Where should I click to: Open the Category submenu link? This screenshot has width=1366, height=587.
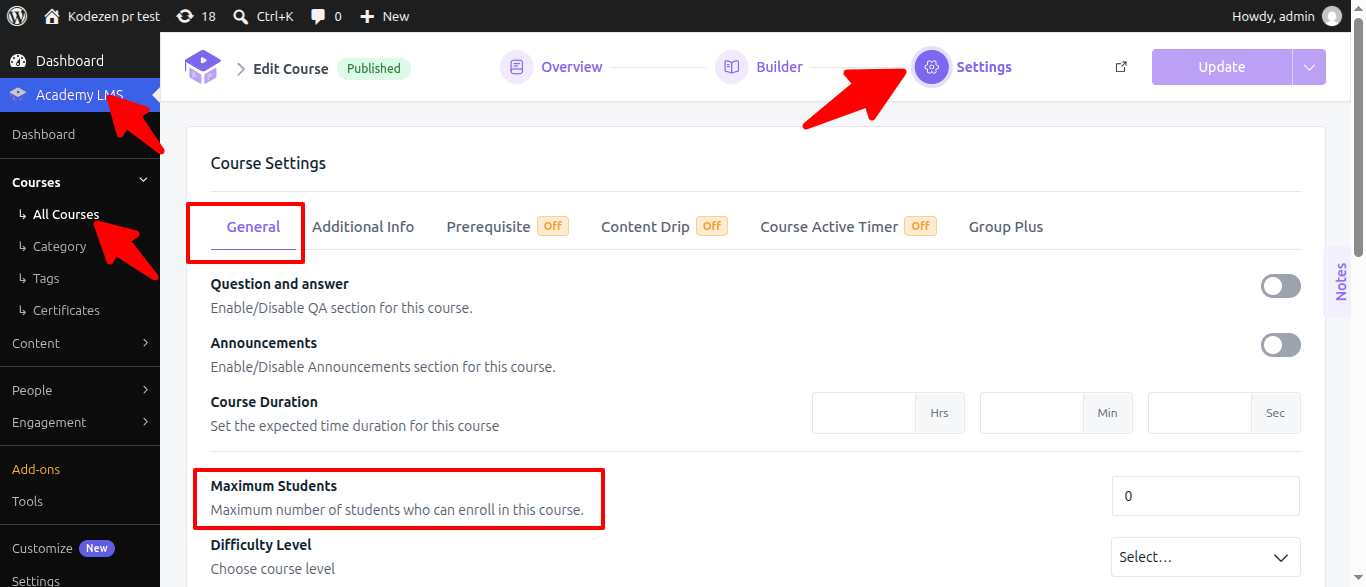59,246
